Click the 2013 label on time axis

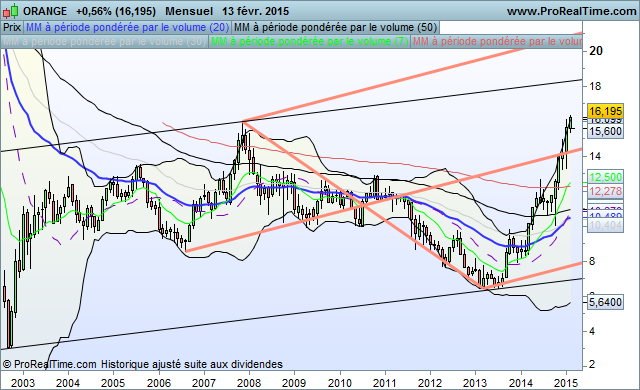[x=475, y=383]
